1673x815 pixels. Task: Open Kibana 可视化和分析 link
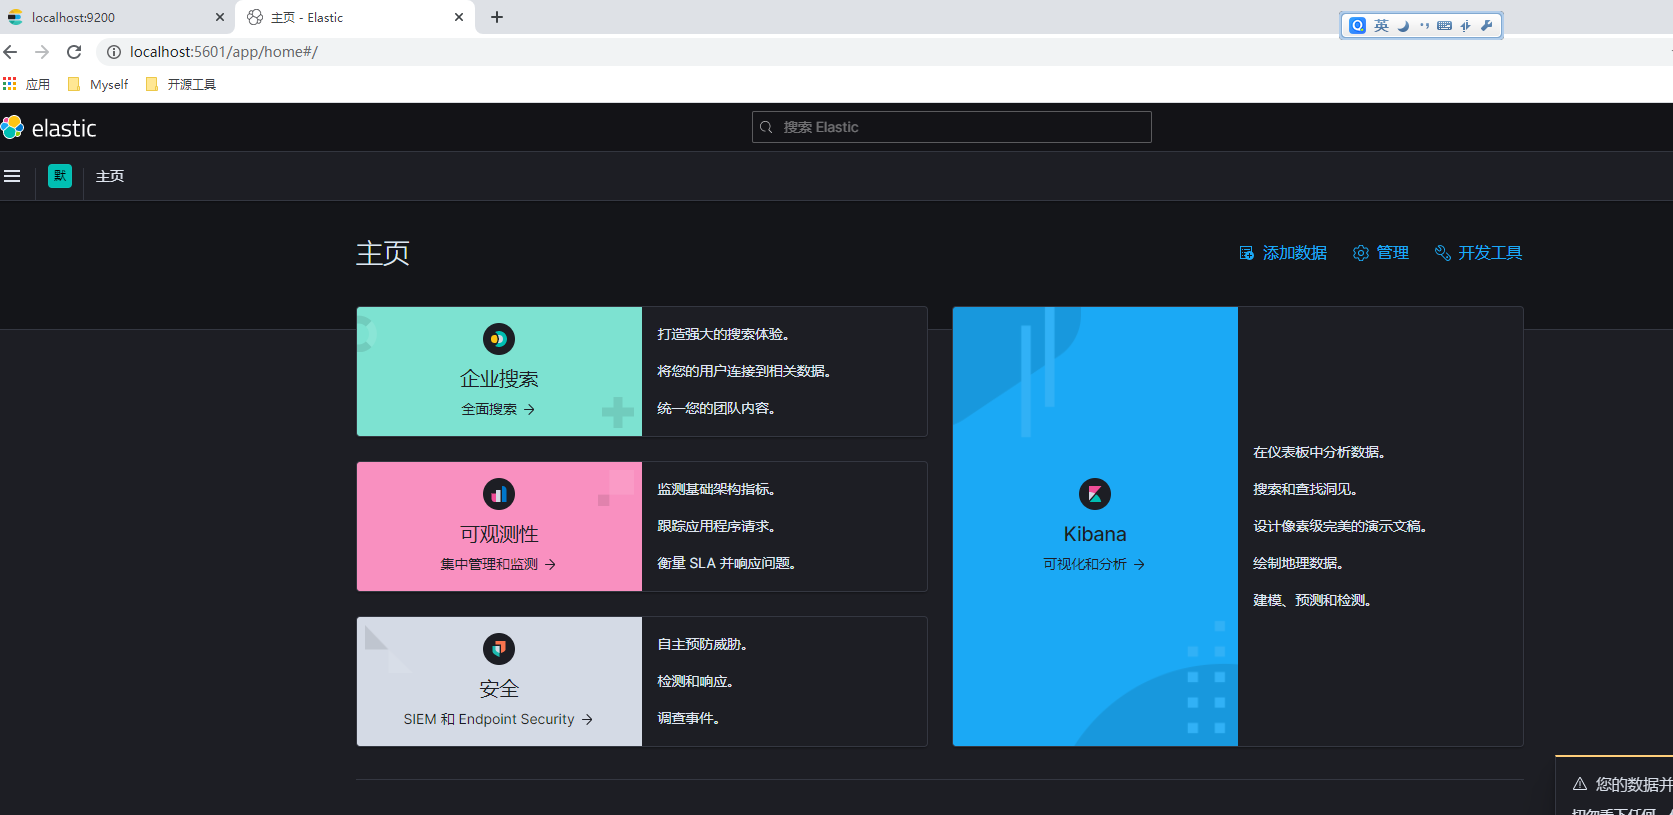1095,564
